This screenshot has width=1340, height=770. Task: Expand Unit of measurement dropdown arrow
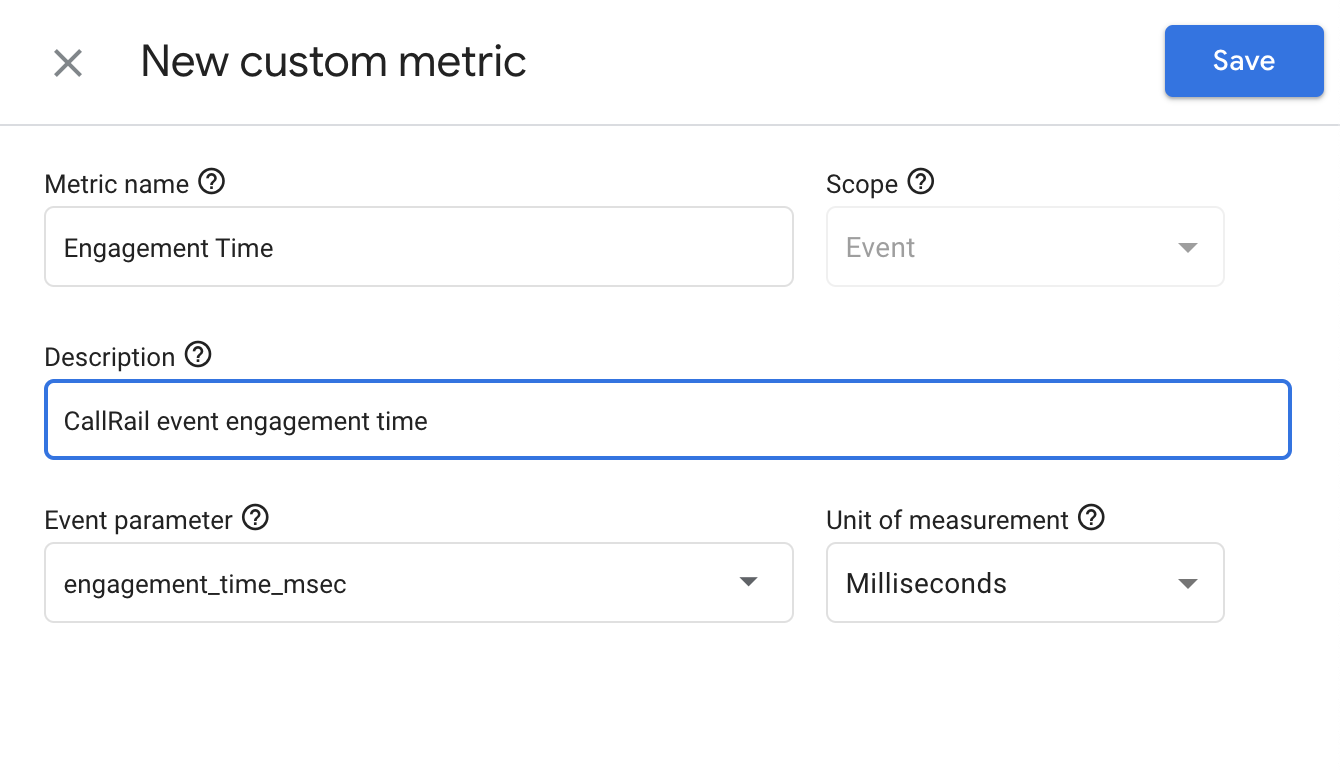click(1187, 584)
